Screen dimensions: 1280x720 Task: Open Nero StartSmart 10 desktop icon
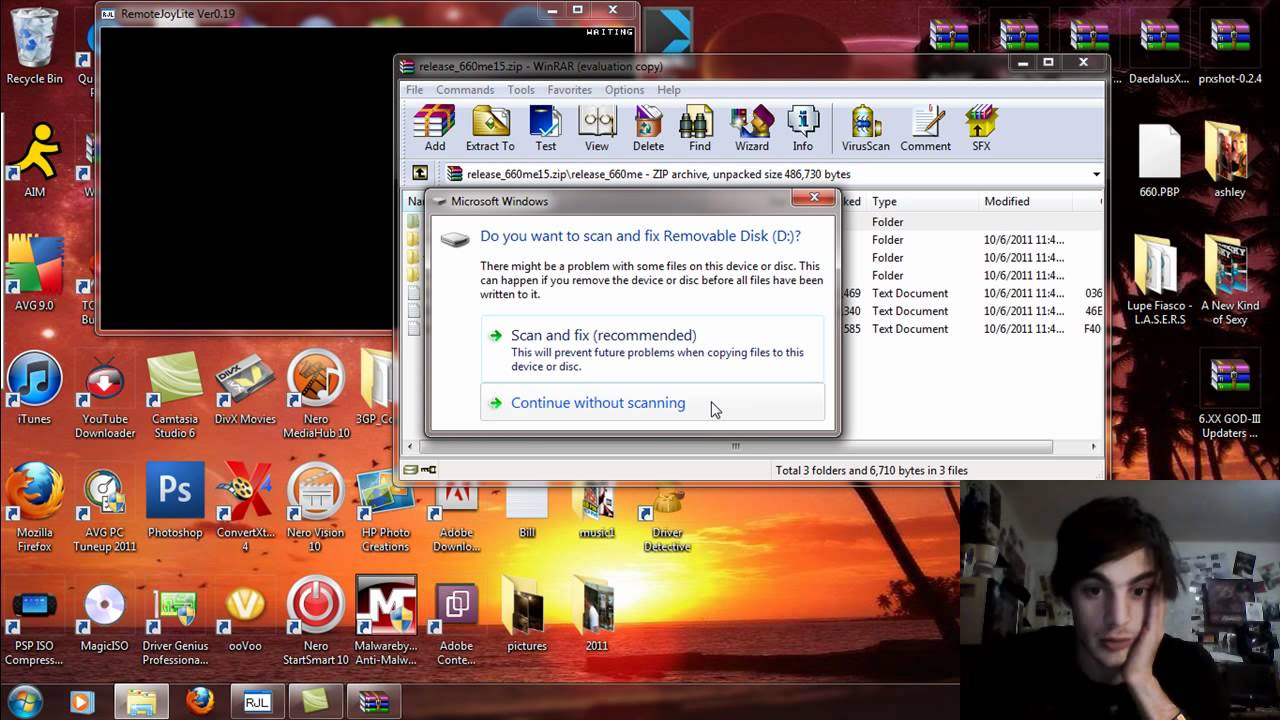[316, 622]
